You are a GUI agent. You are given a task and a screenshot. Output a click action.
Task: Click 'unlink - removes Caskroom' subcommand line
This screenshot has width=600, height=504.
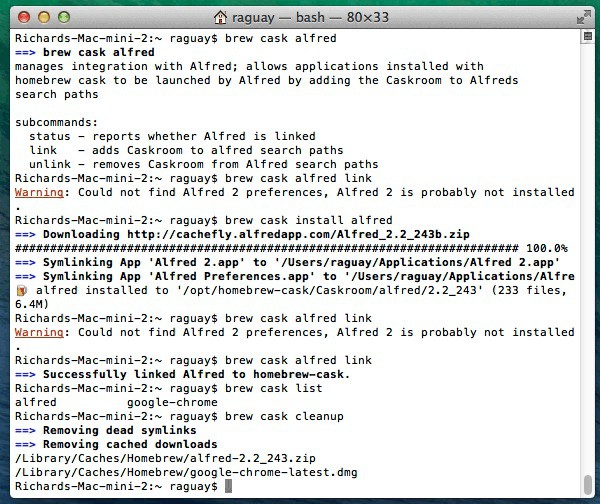(204, 165)
